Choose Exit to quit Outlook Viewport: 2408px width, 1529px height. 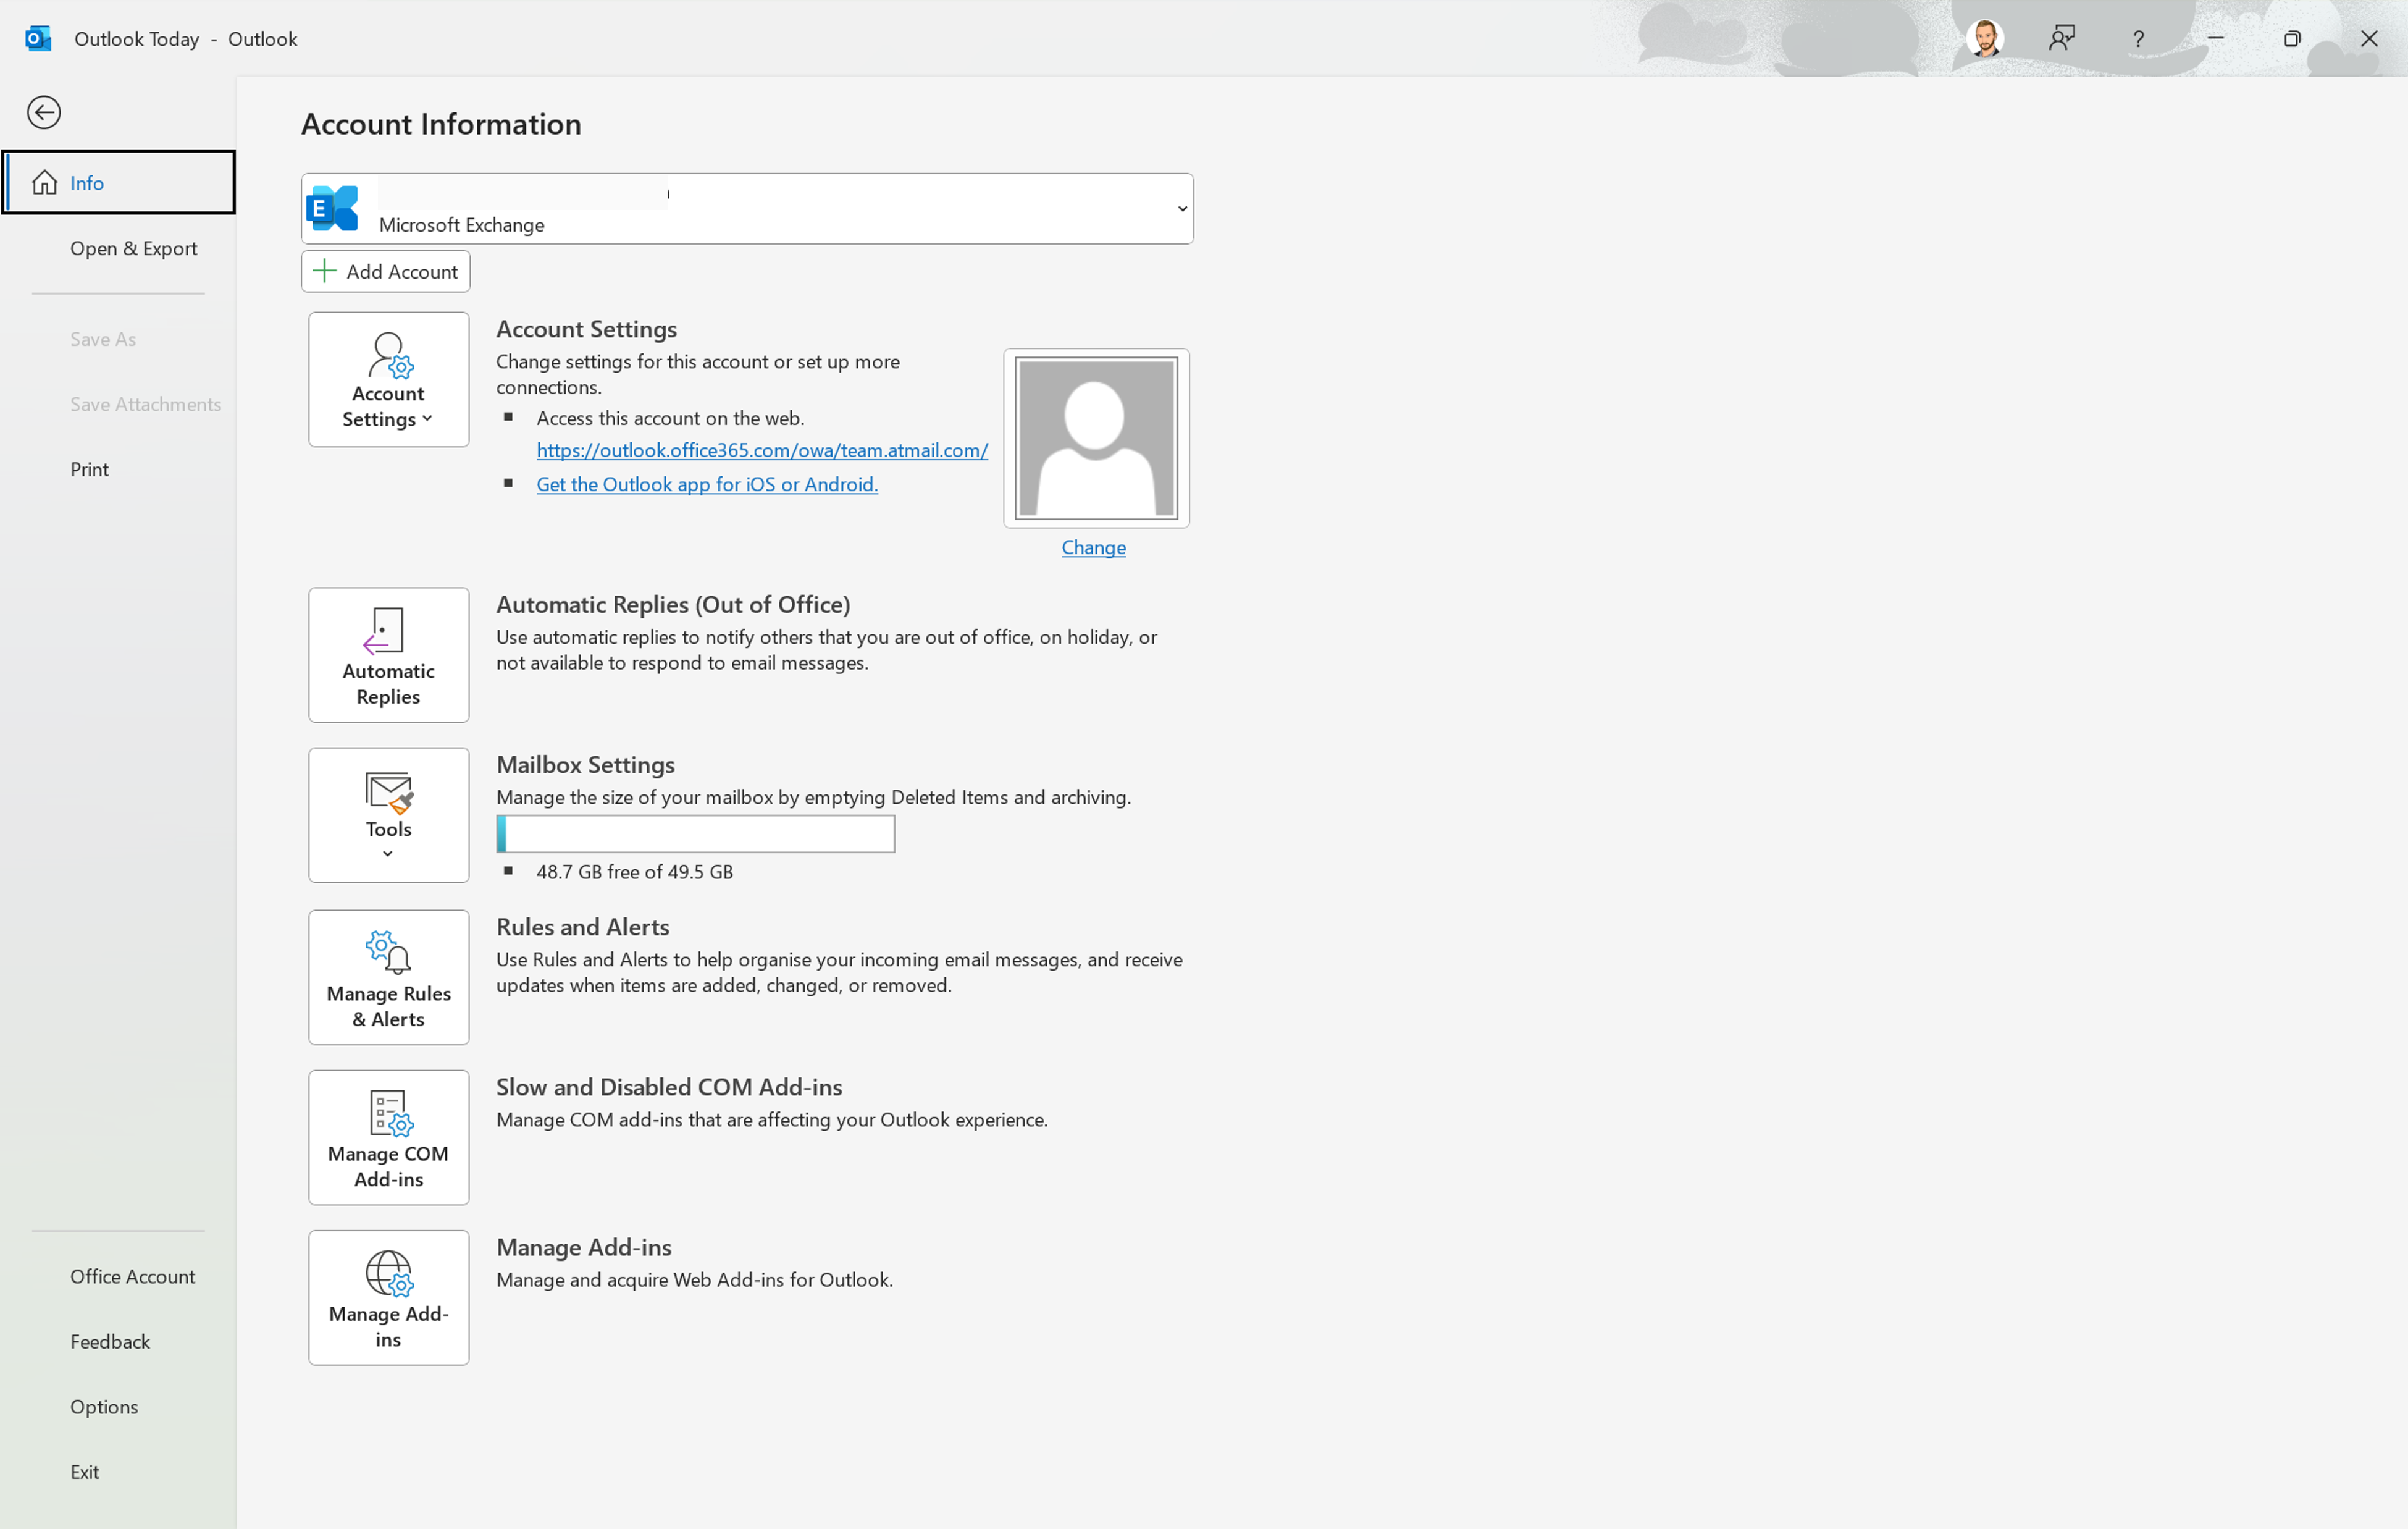pos(119,1471)
